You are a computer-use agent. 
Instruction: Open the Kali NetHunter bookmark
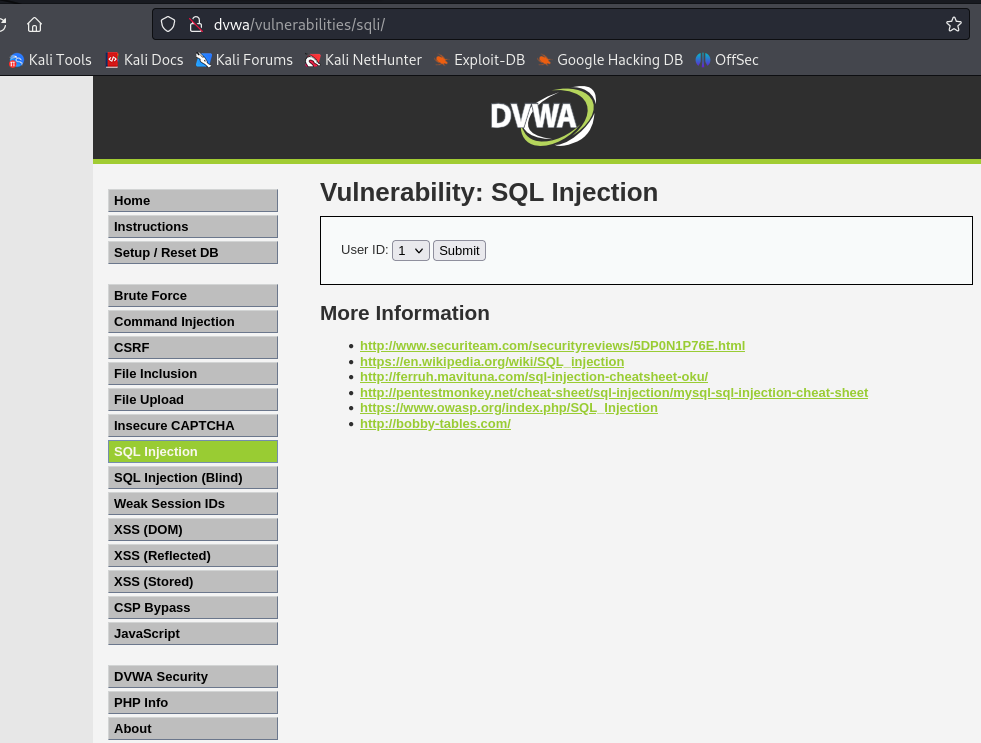tap(363, 60)
